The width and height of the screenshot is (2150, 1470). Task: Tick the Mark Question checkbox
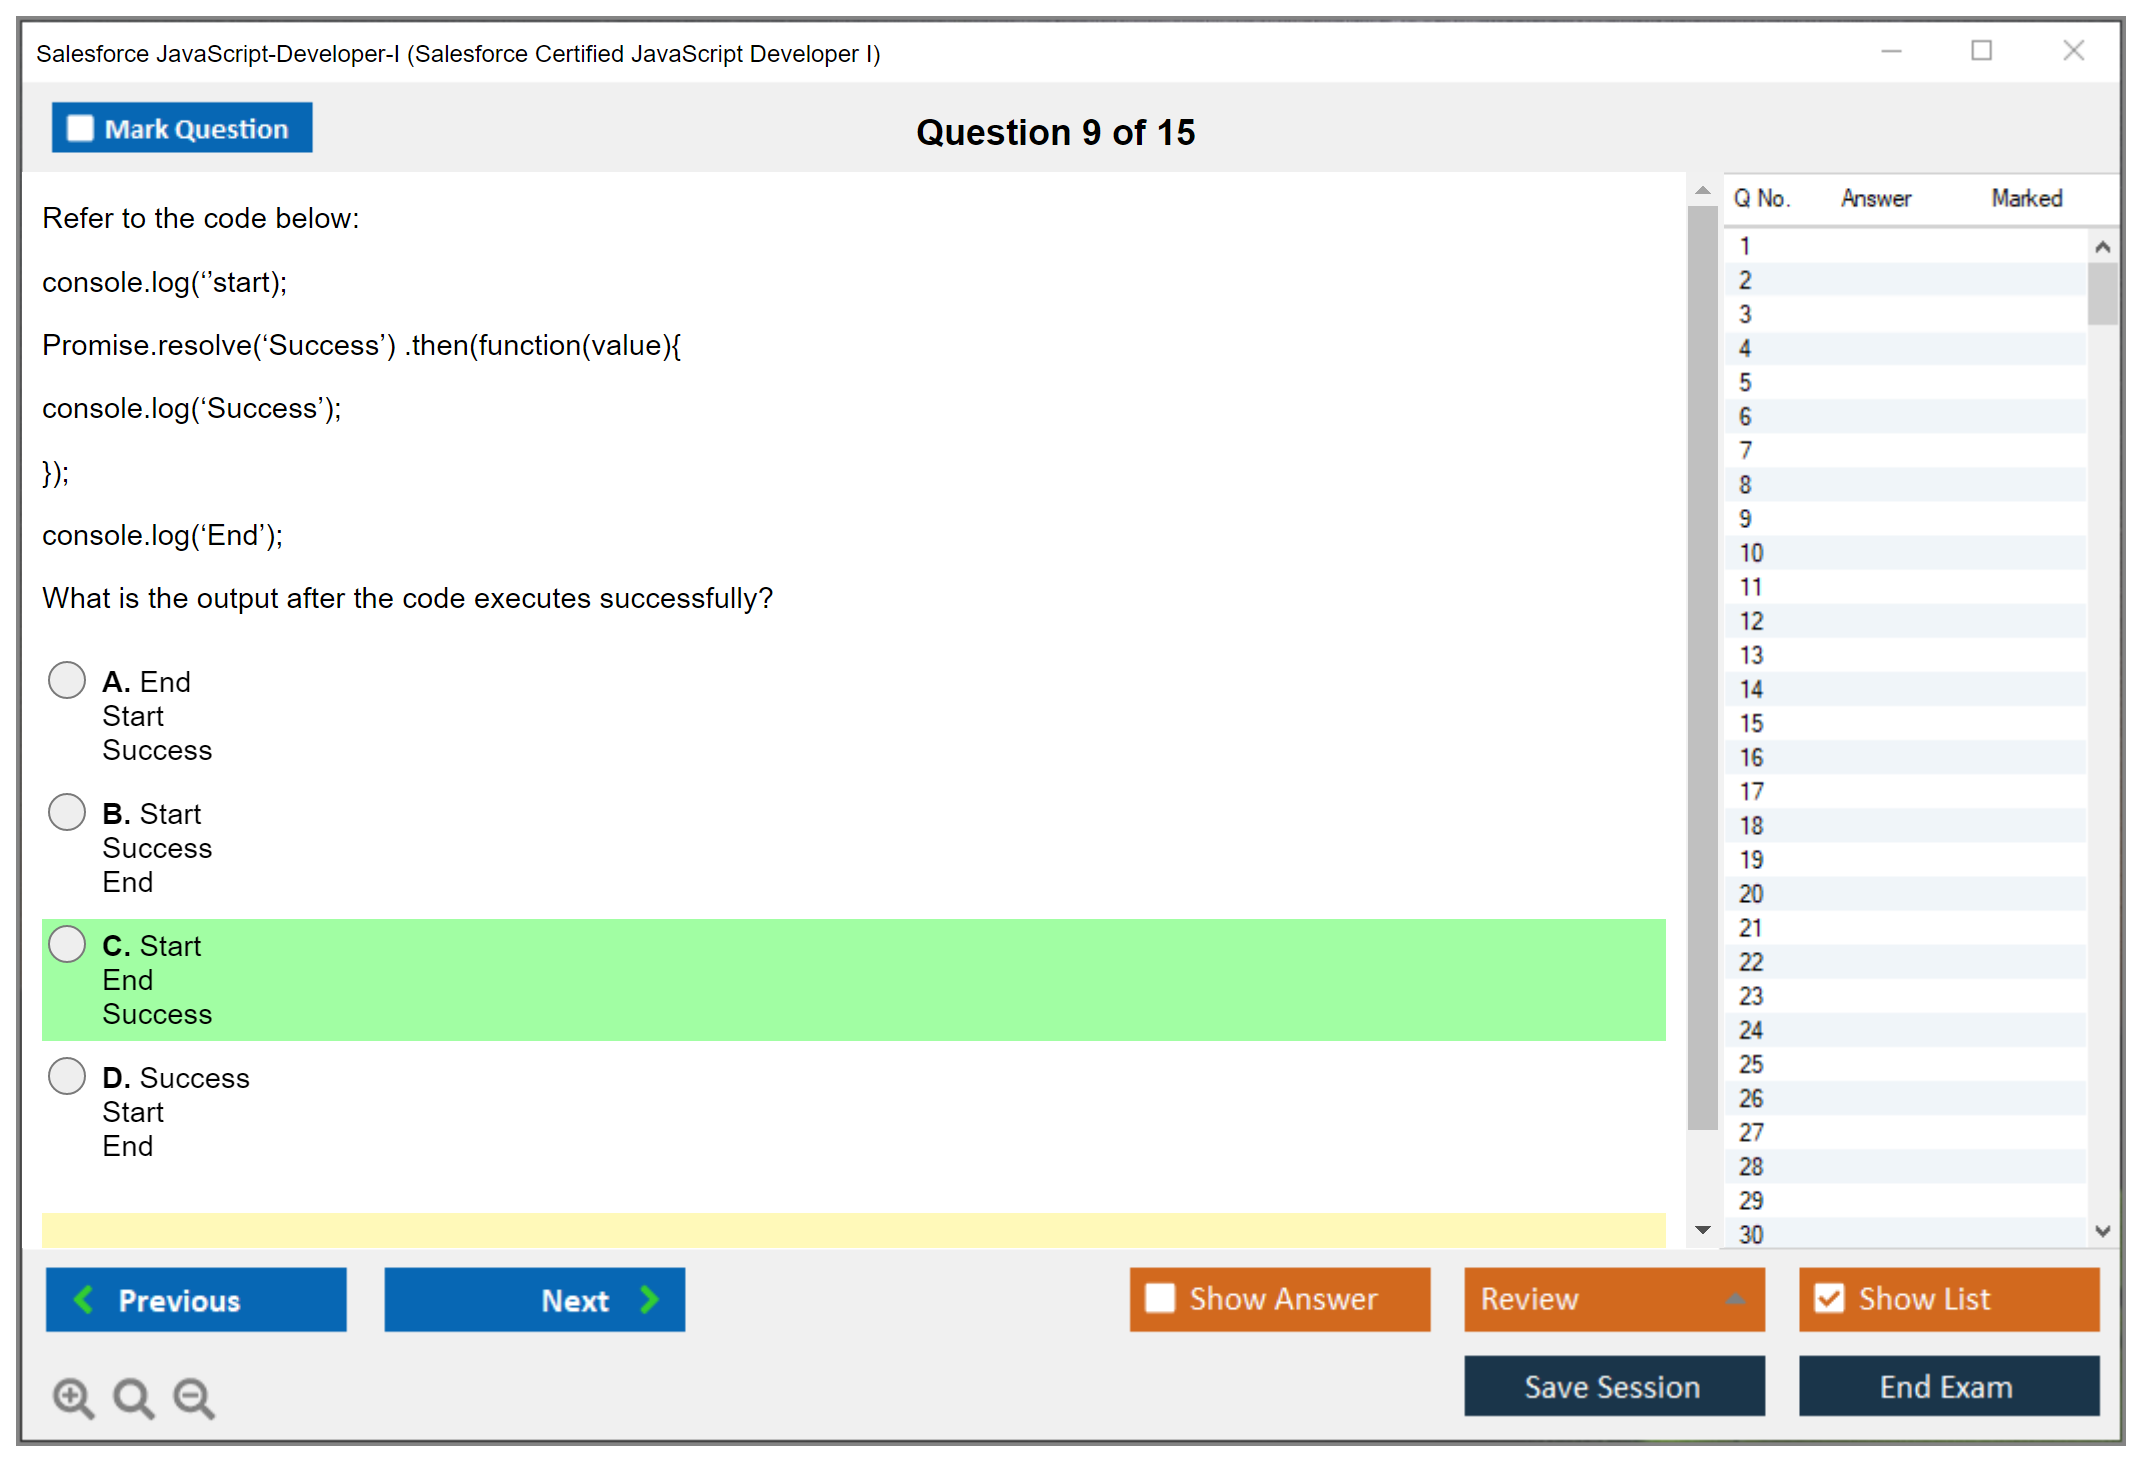click(80, 128)
